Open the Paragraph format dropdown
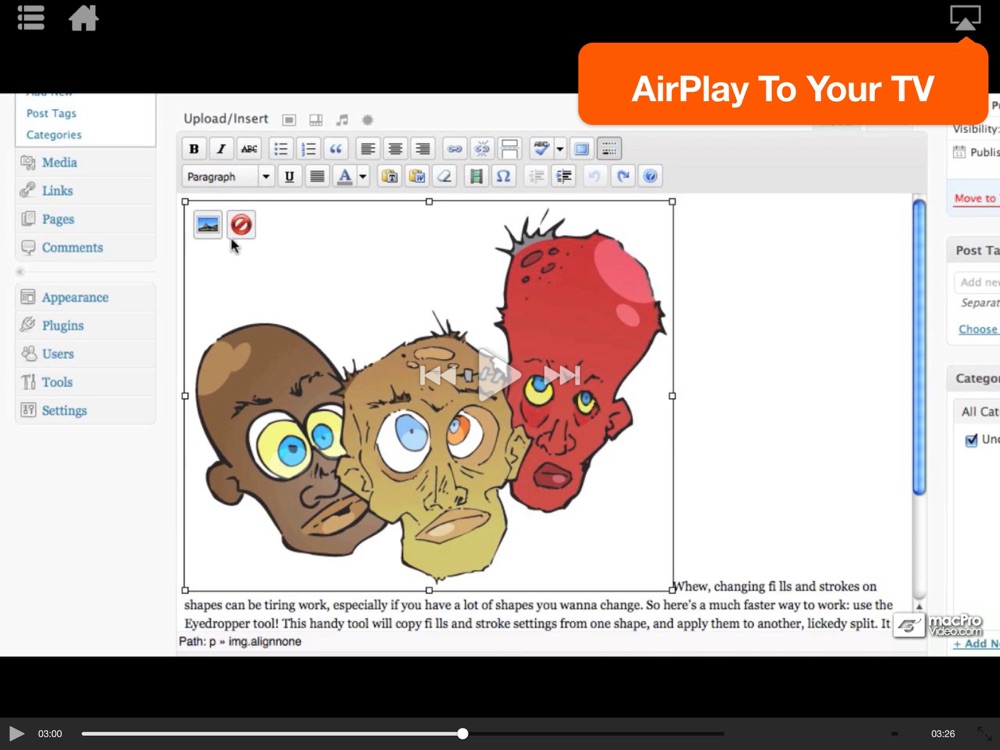The image size is (1000, 750). click(228, 176)
